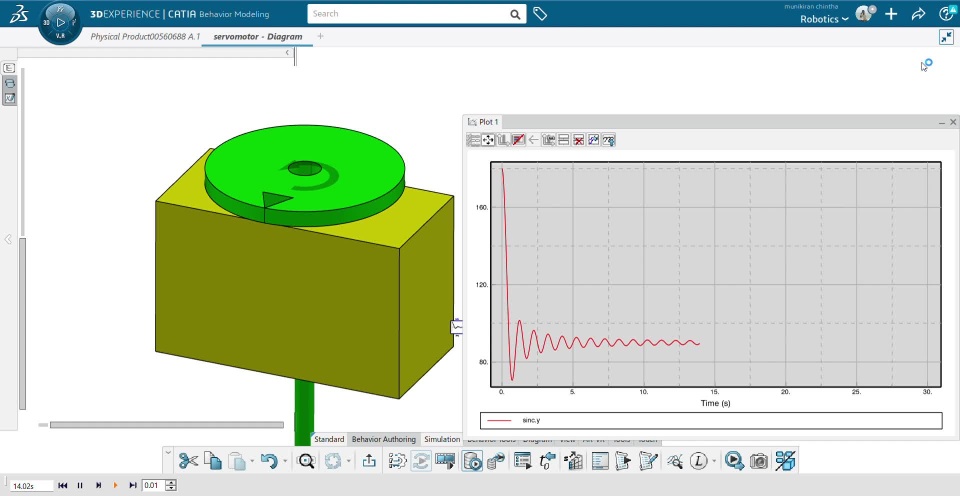Open the tag search icon
This screenshot has height=496, width=960.
pyautogui.click(x=539, y=13)
